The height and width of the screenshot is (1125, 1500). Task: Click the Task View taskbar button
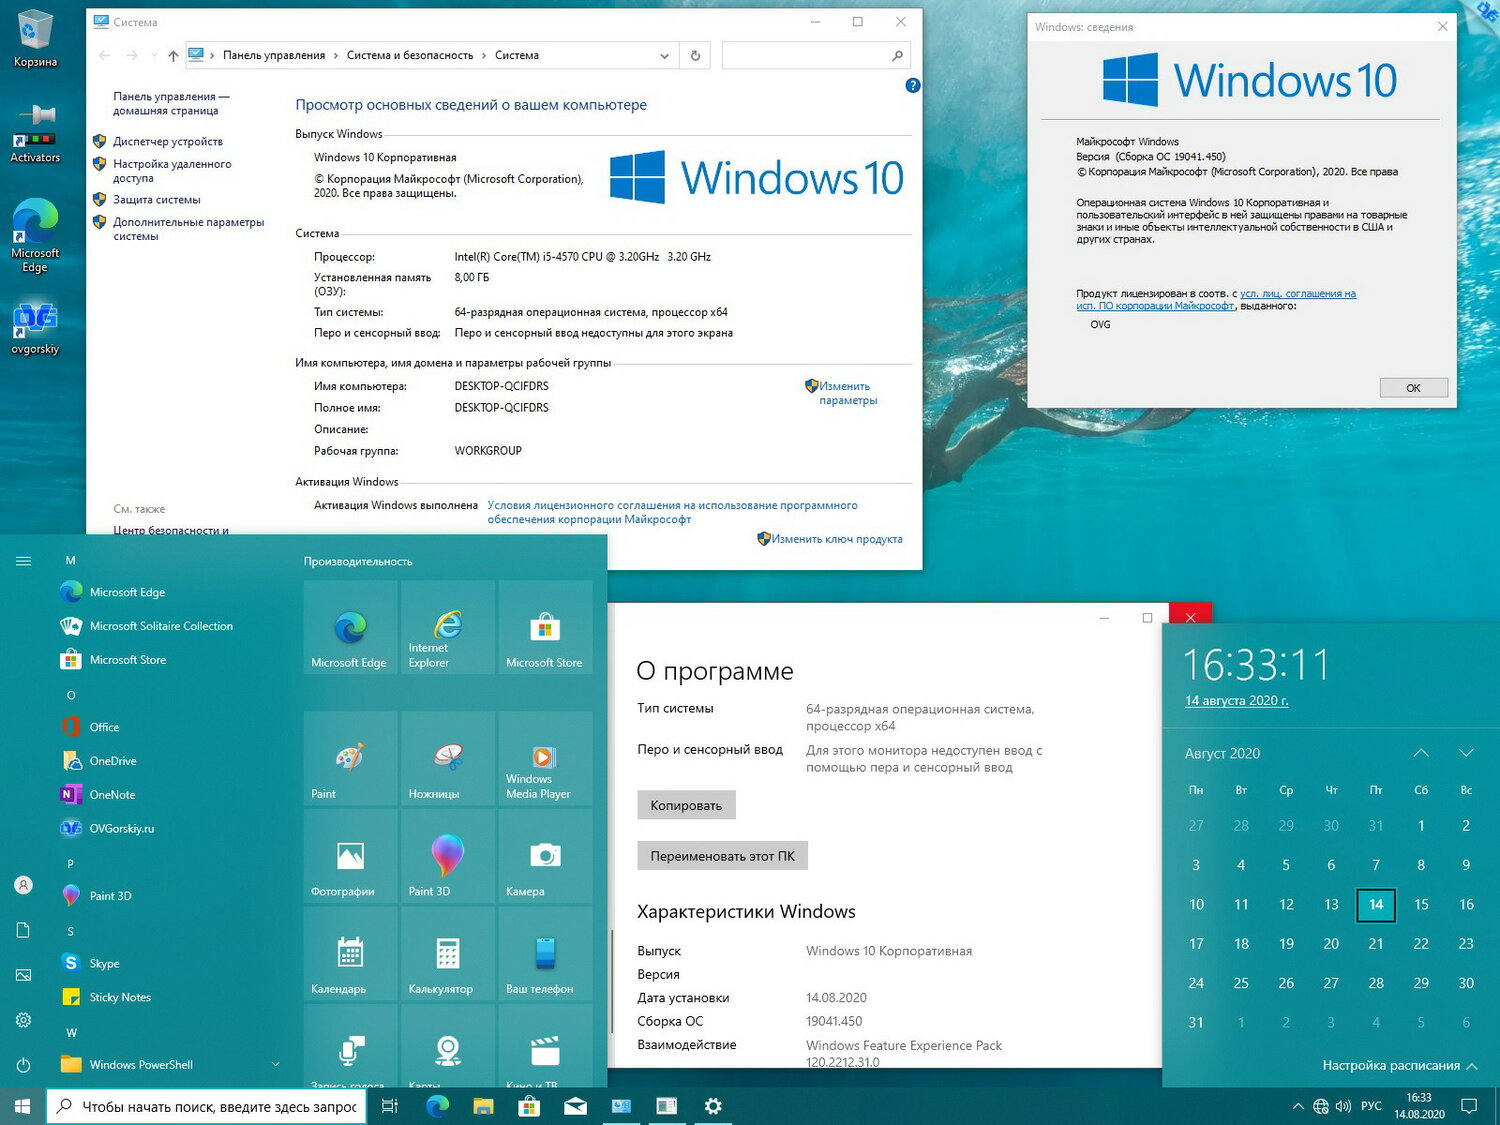[x=390, y=1106]
